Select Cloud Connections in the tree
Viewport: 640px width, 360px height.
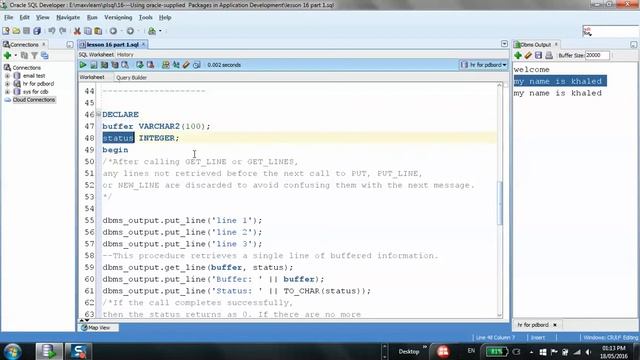(33, 100)
